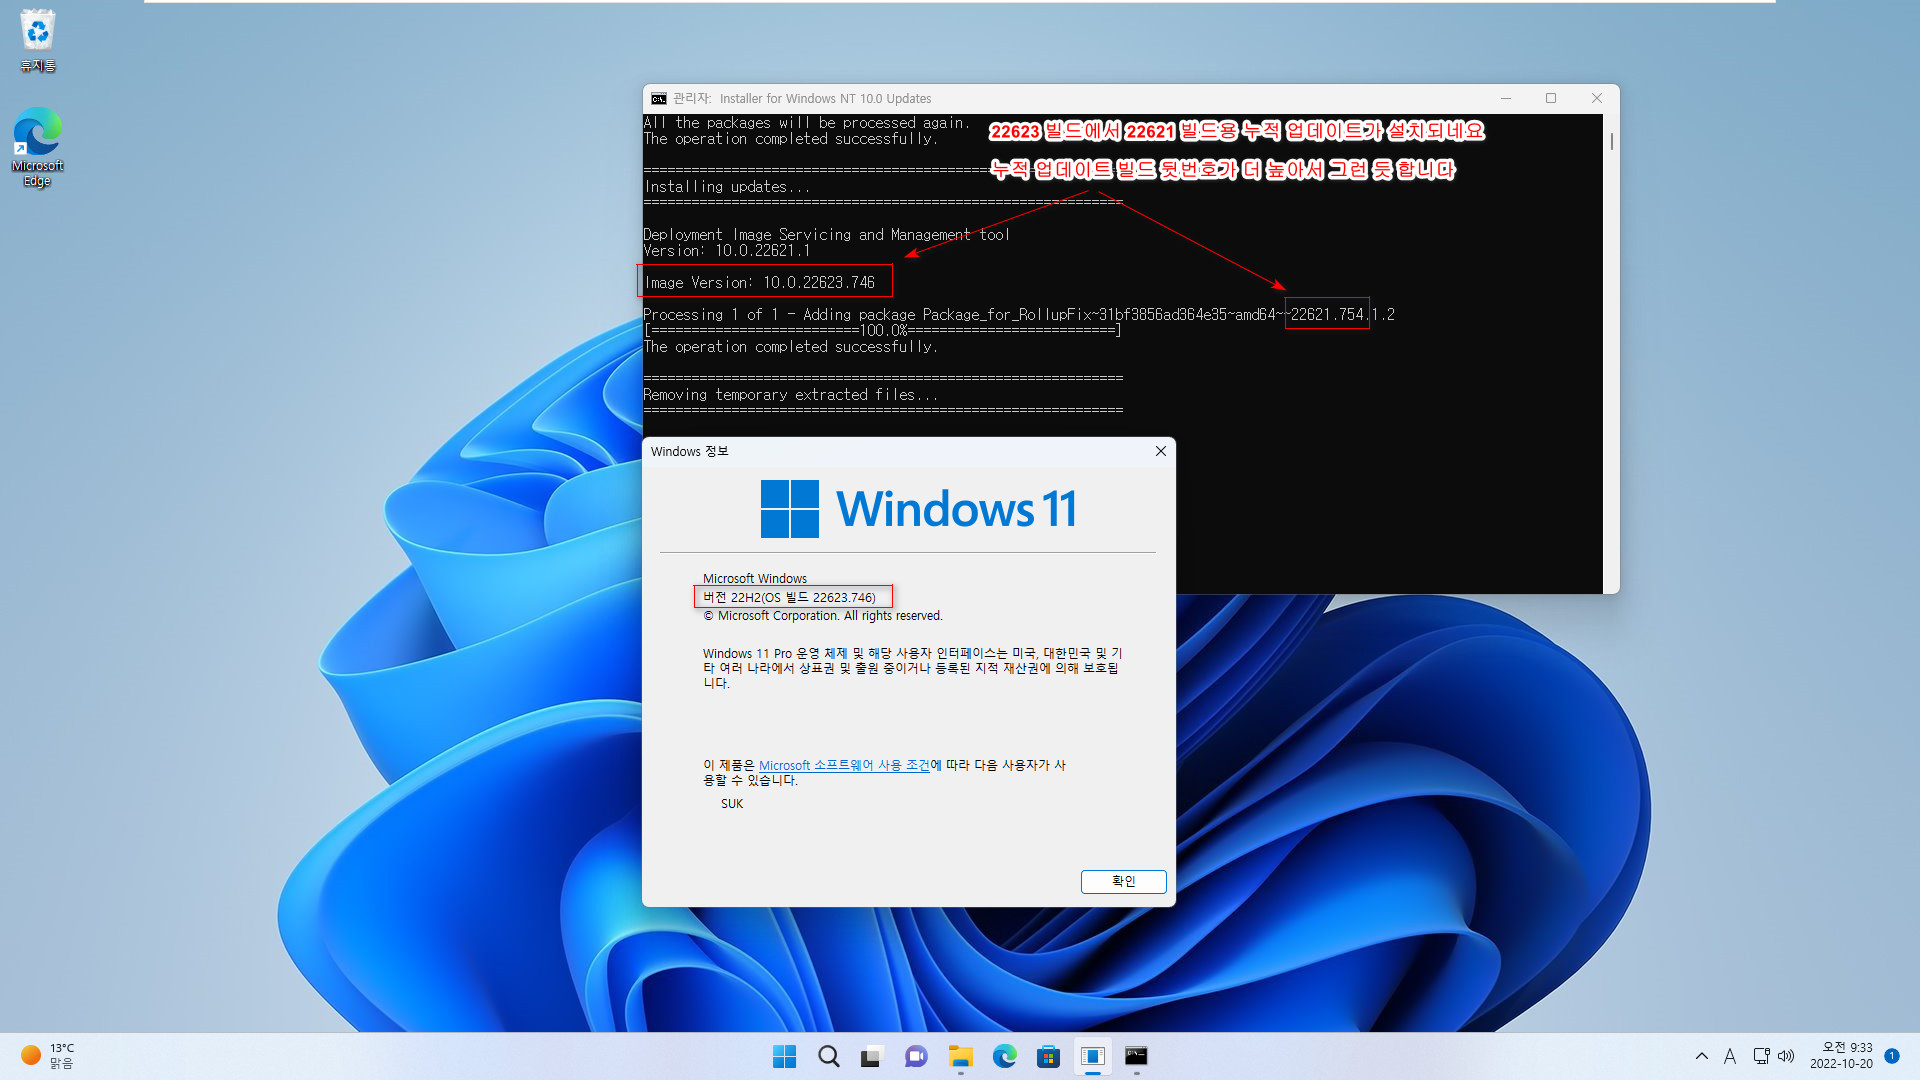The width and height of the screenshot is (1920, 1080).
Task: Click 'Image Version: 10.0.22623.746' line
Action: point(760,283)
